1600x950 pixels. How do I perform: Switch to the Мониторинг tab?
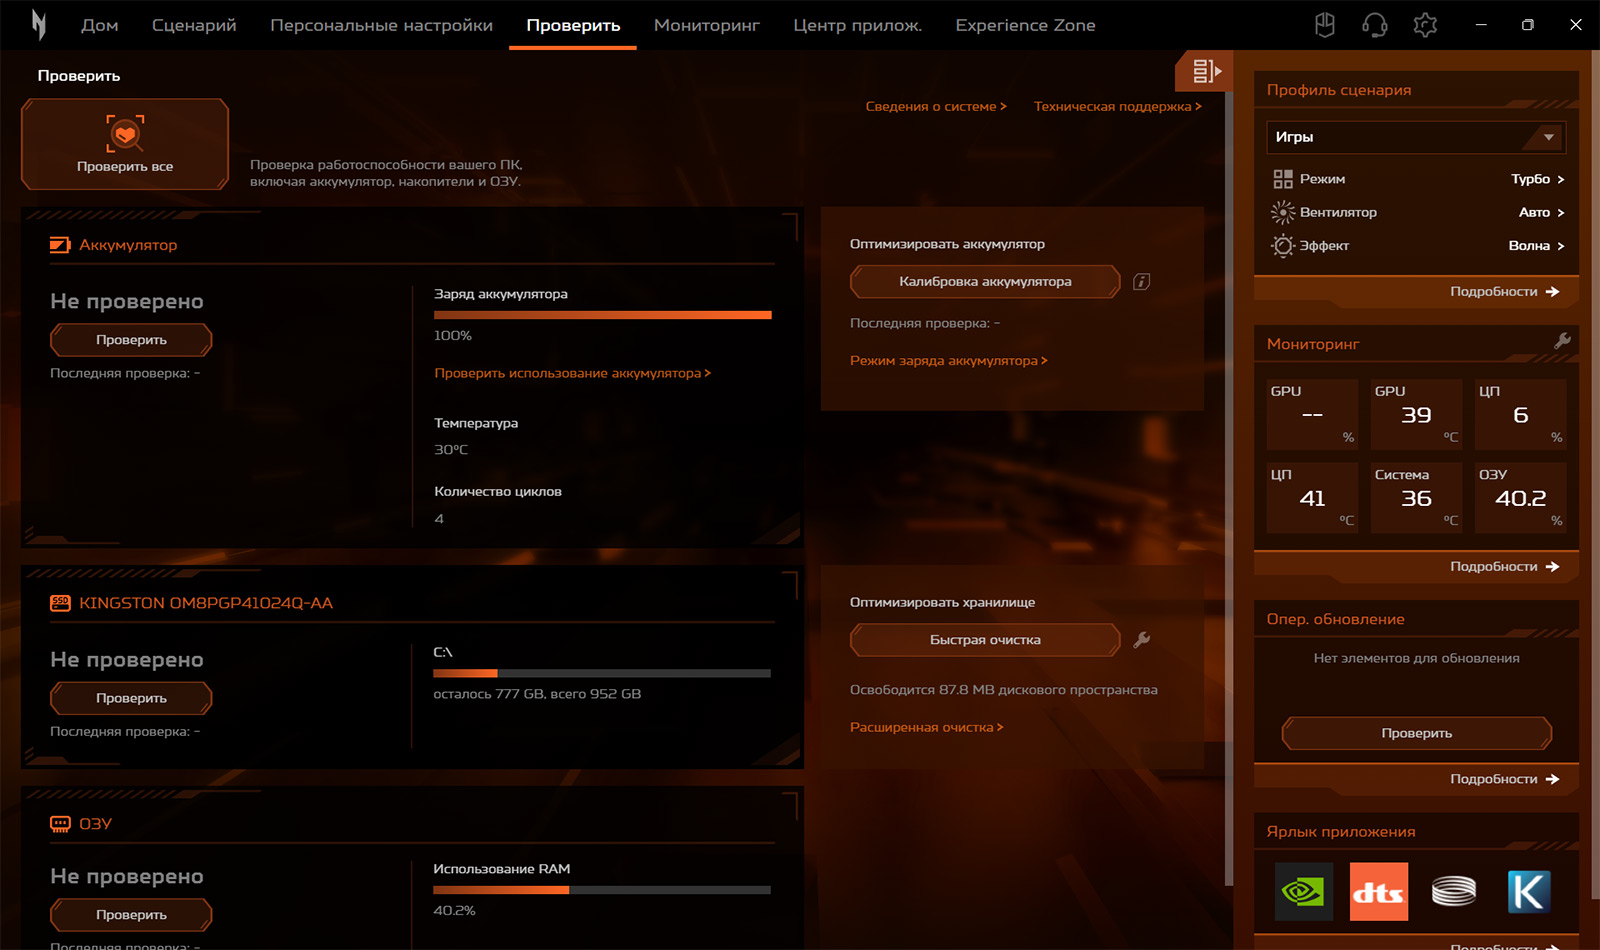coord(706,25)
